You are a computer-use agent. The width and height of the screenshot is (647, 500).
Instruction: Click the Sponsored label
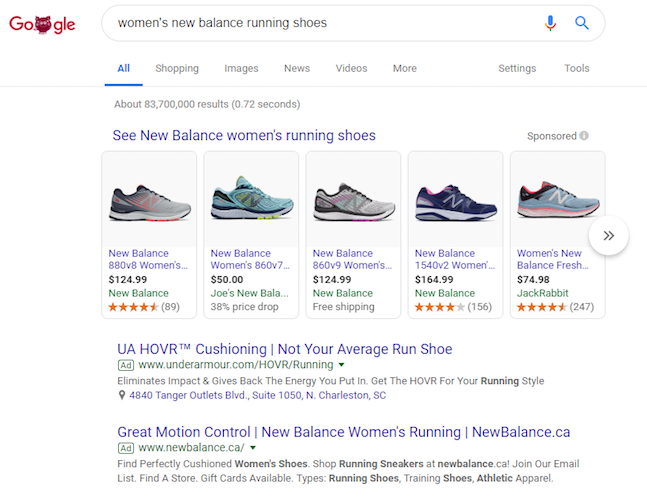pos(552,136)
